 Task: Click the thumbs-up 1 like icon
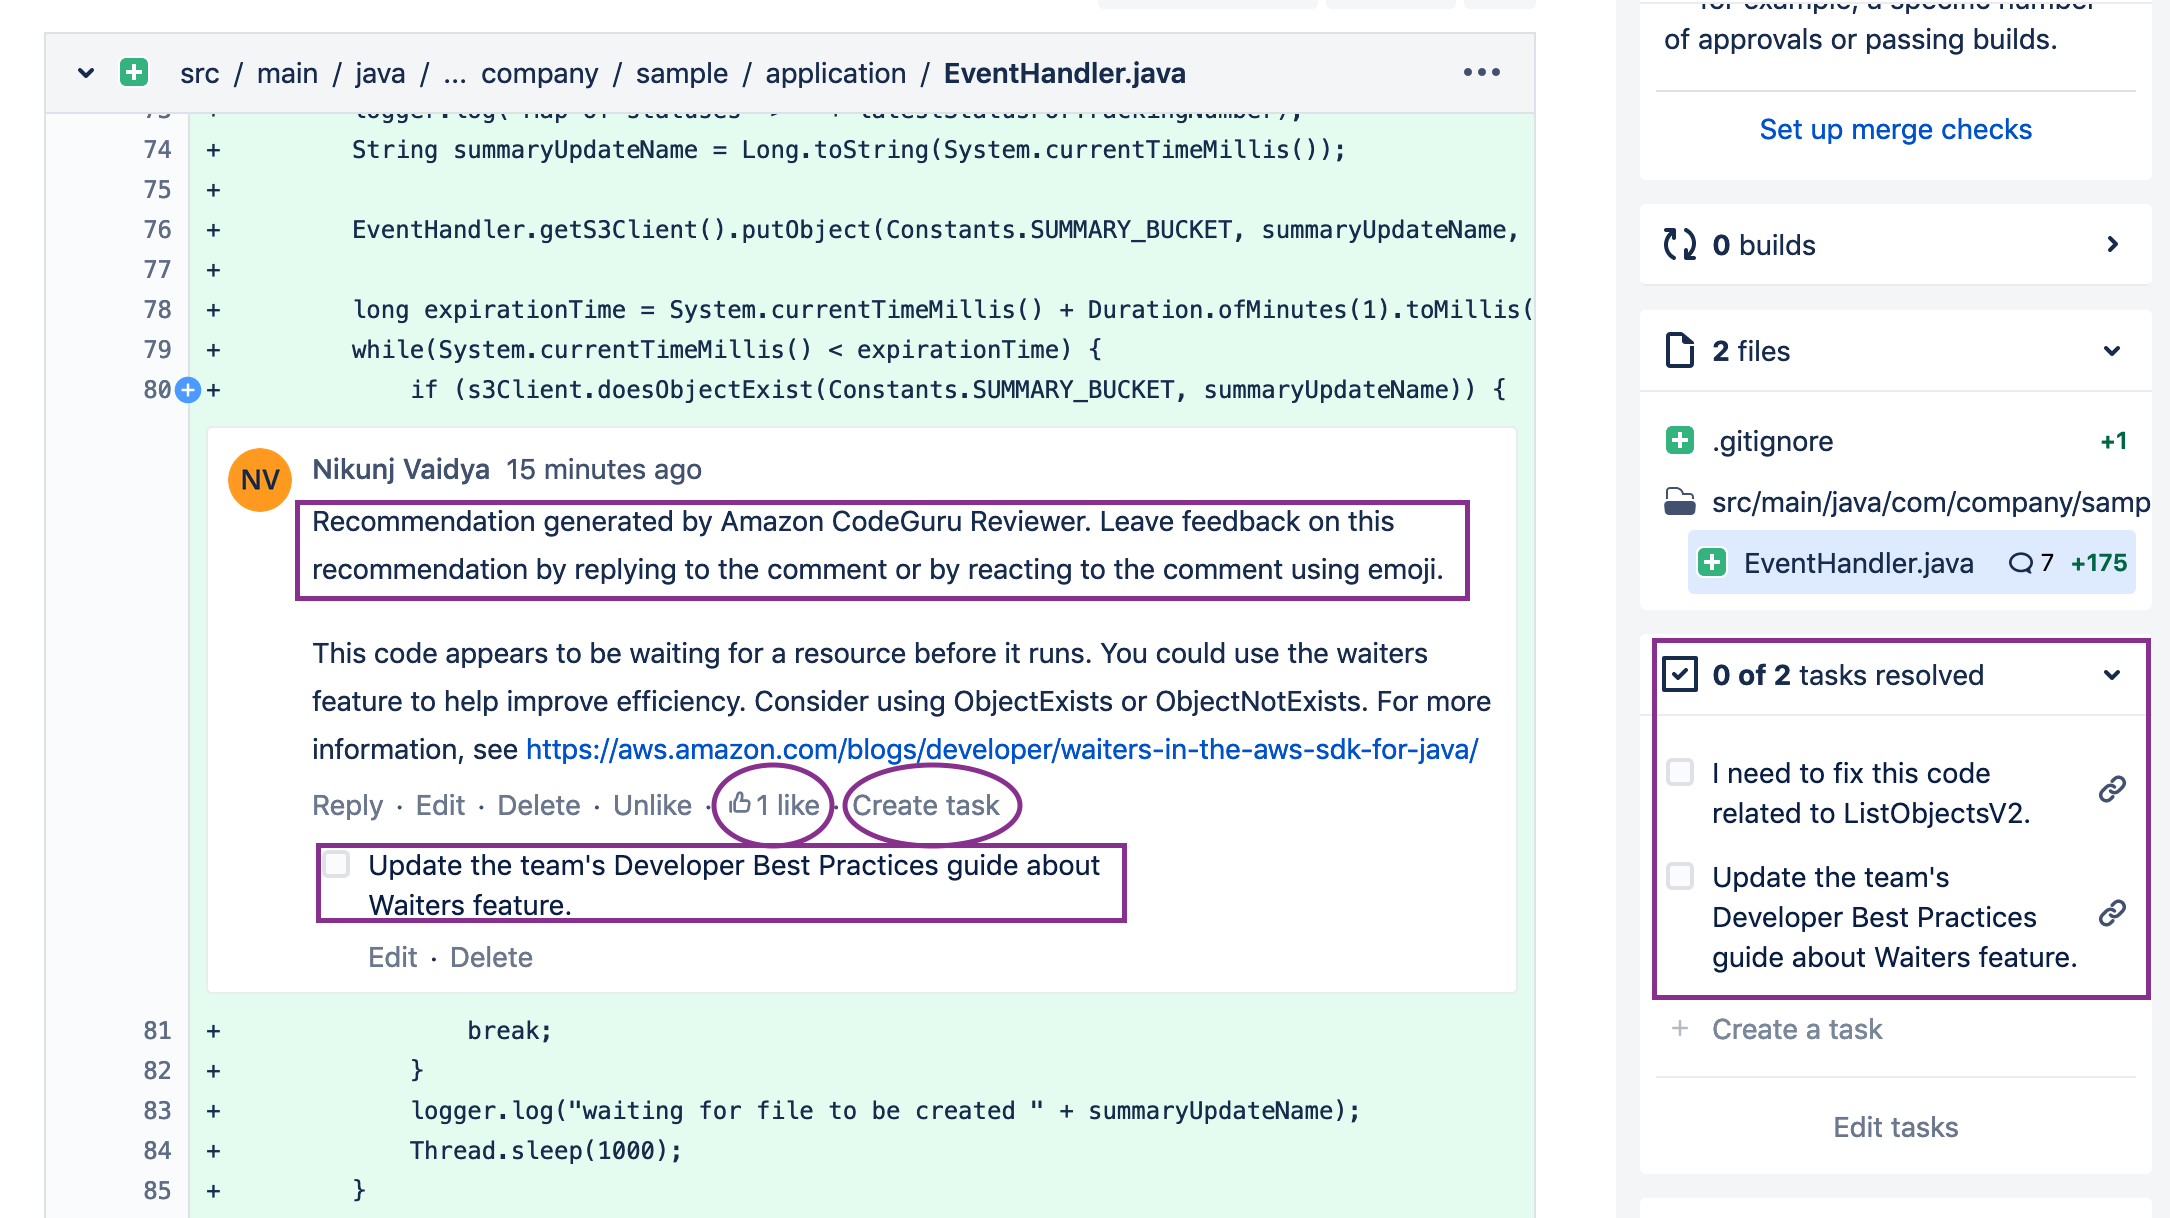pyautogui.click(x=740, y=804)
